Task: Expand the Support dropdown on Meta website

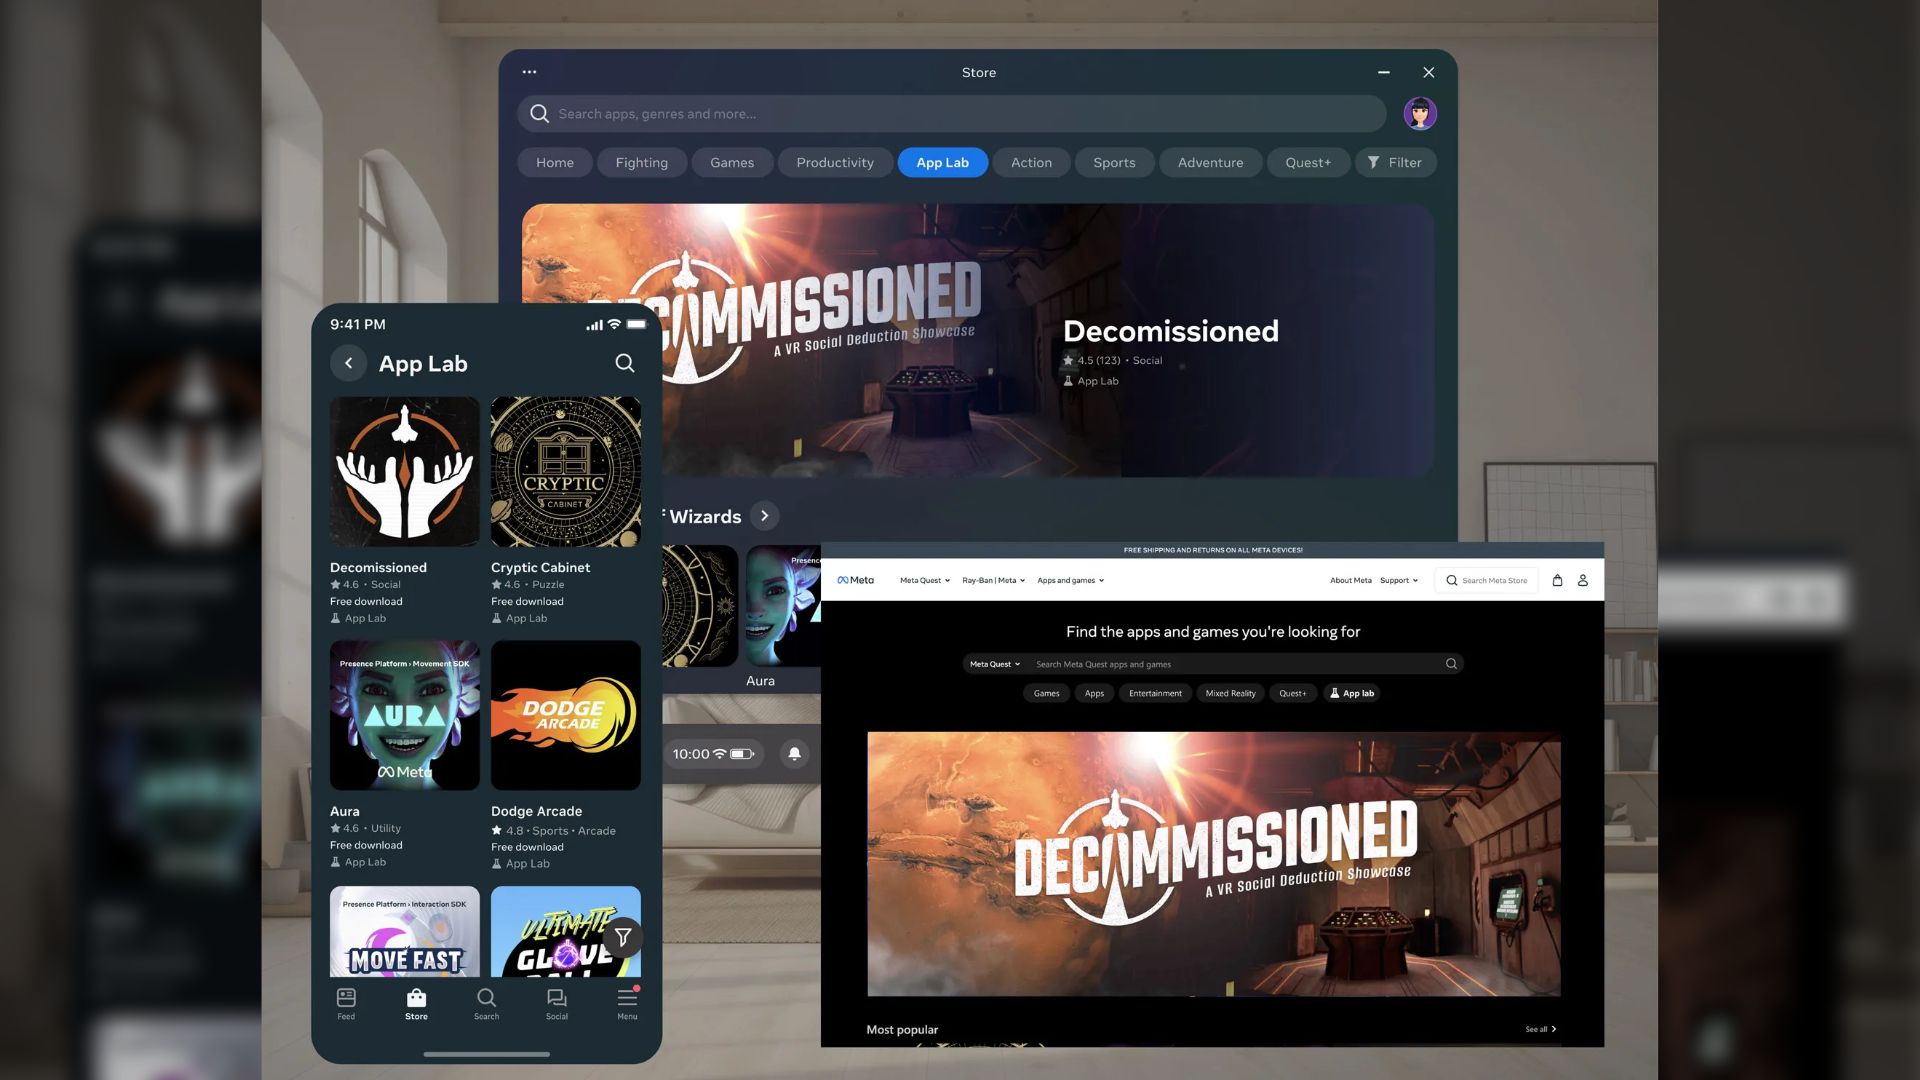Action: click(1399, 580)
